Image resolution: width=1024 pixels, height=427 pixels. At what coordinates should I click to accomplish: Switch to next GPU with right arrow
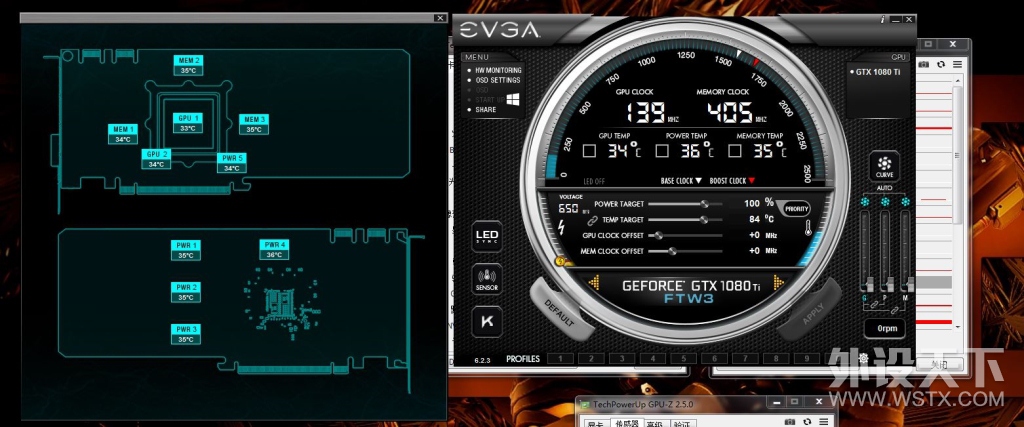click(x=778, y=283)
